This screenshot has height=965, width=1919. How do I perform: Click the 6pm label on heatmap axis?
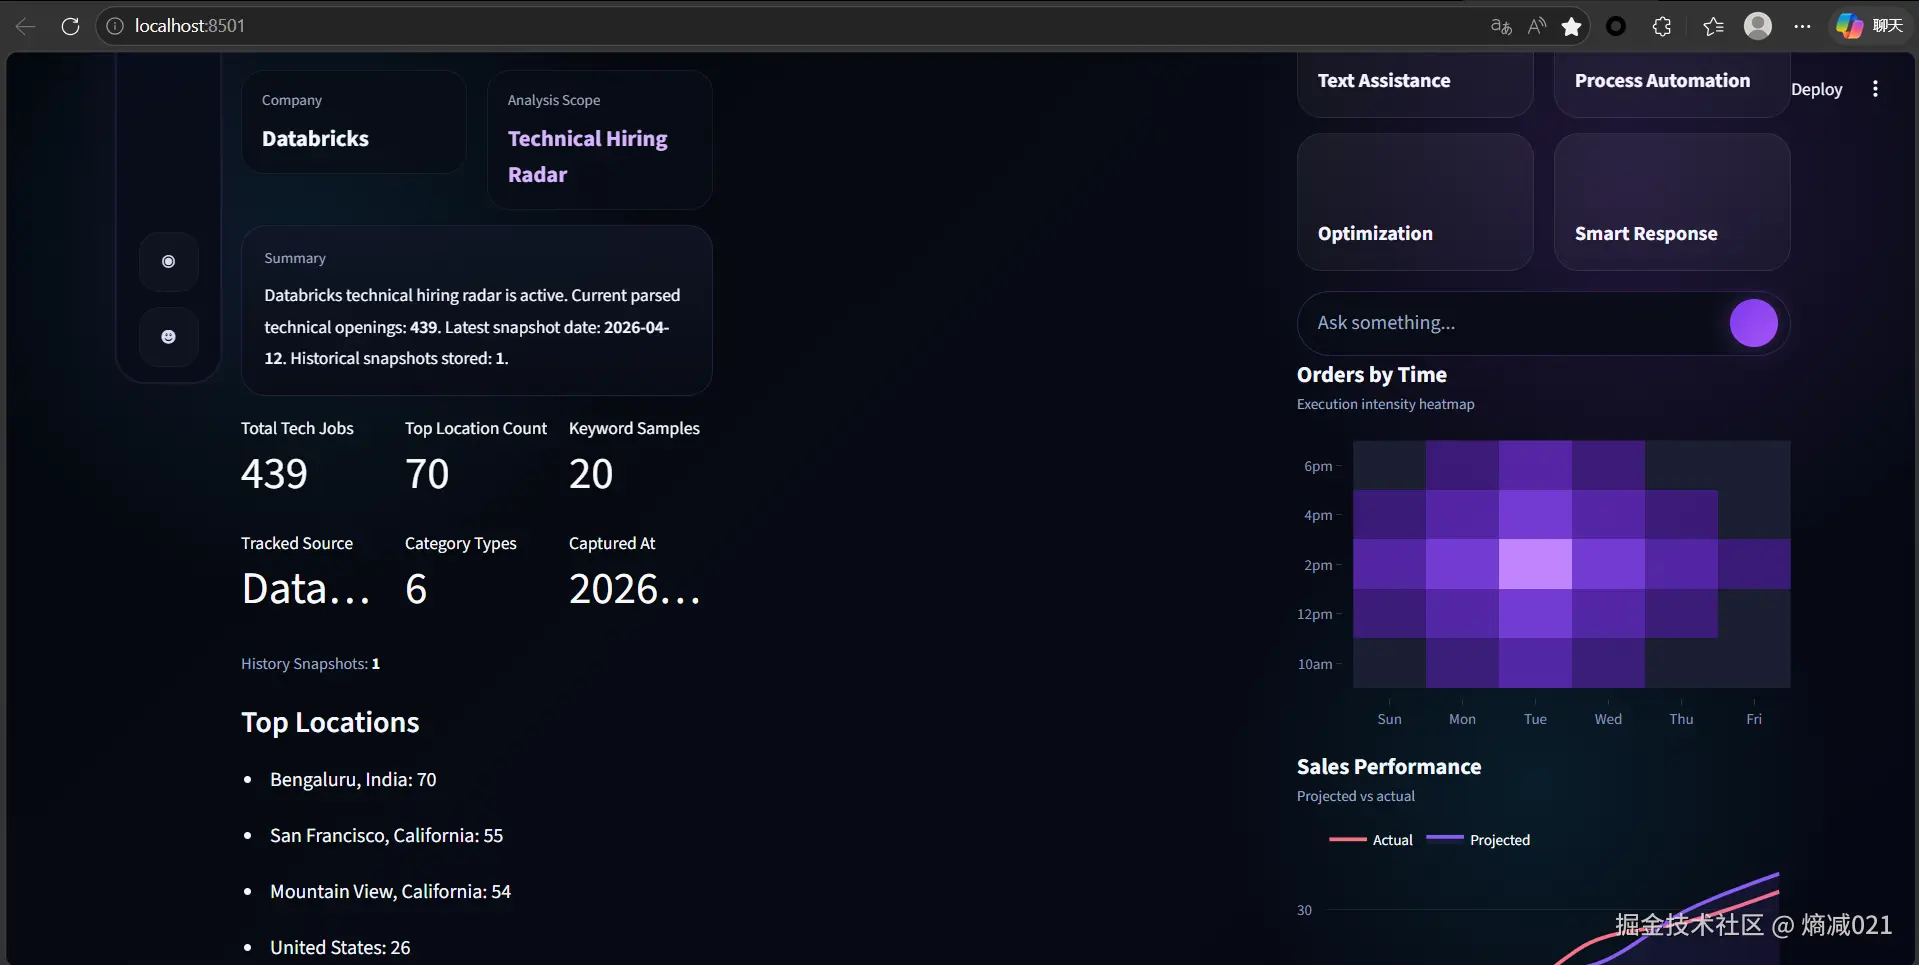[x=1318, y=466]
